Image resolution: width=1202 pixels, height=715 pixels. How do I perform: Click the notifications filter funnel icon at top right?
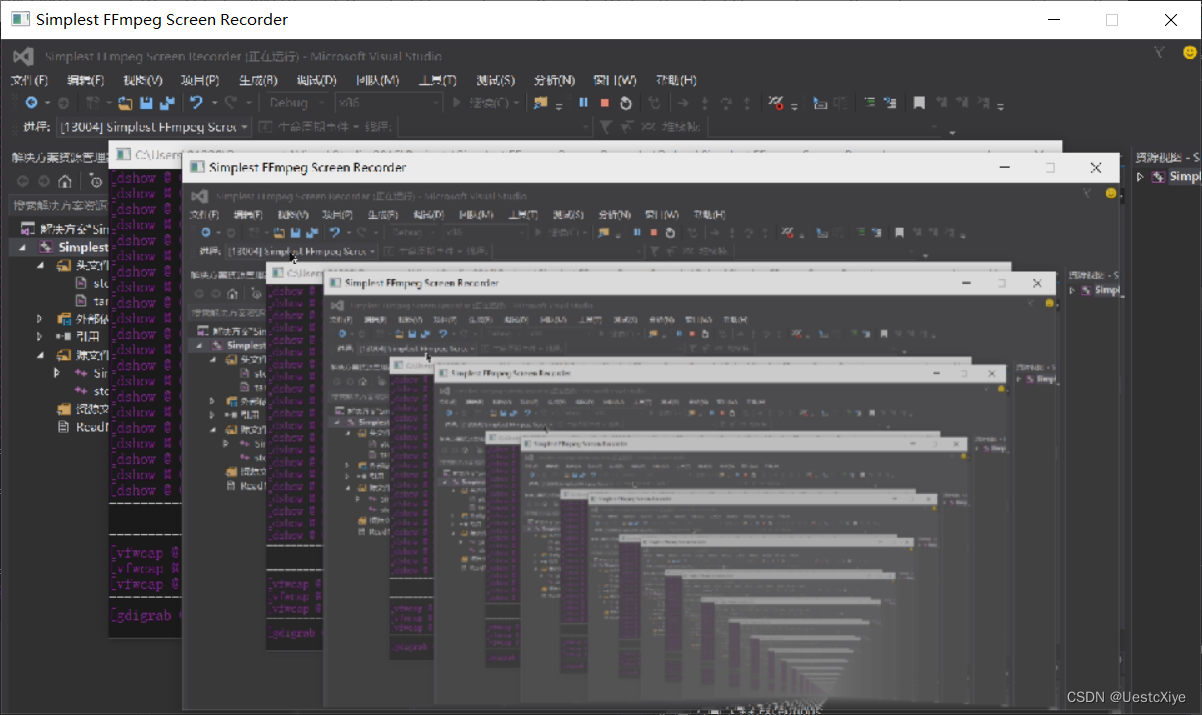click(x=1160, y=52)
